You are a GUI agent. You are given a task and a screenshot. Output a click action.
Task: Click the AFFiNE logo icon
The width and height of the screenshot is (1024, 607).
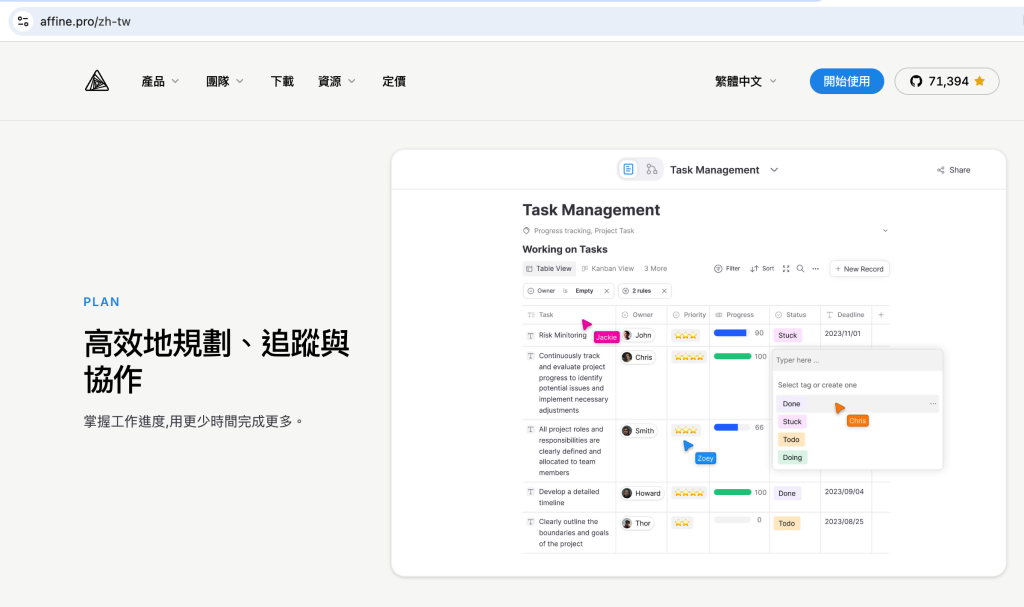(x=97, y=81)
